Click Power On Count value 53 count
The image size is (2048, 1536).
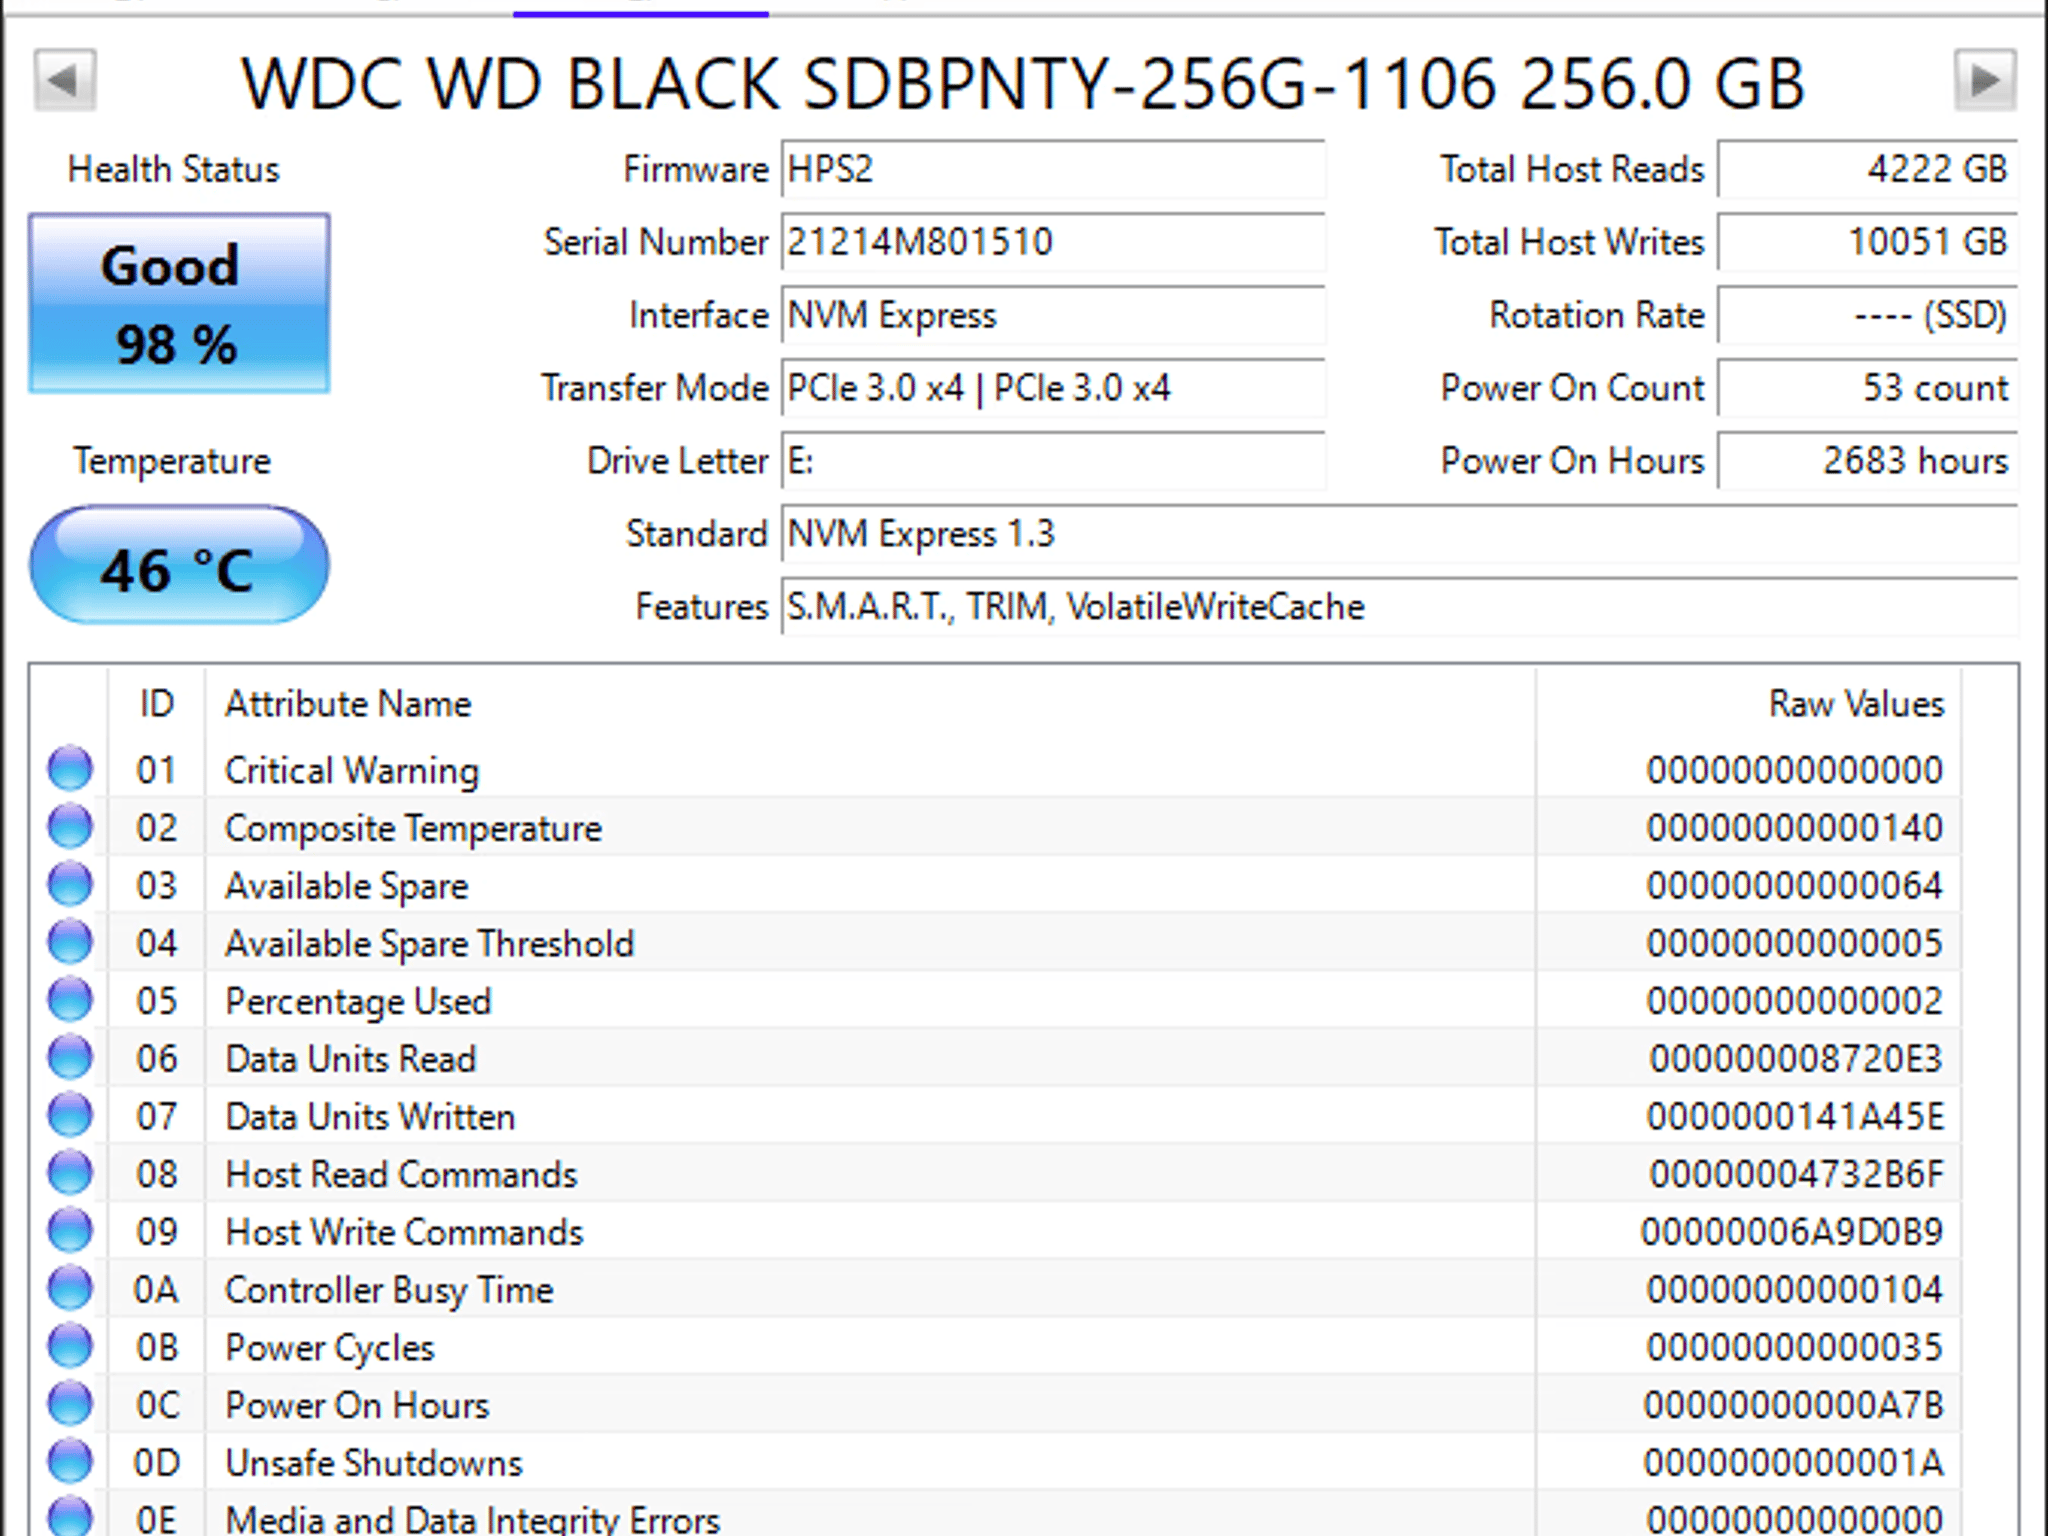point(1868,388)
